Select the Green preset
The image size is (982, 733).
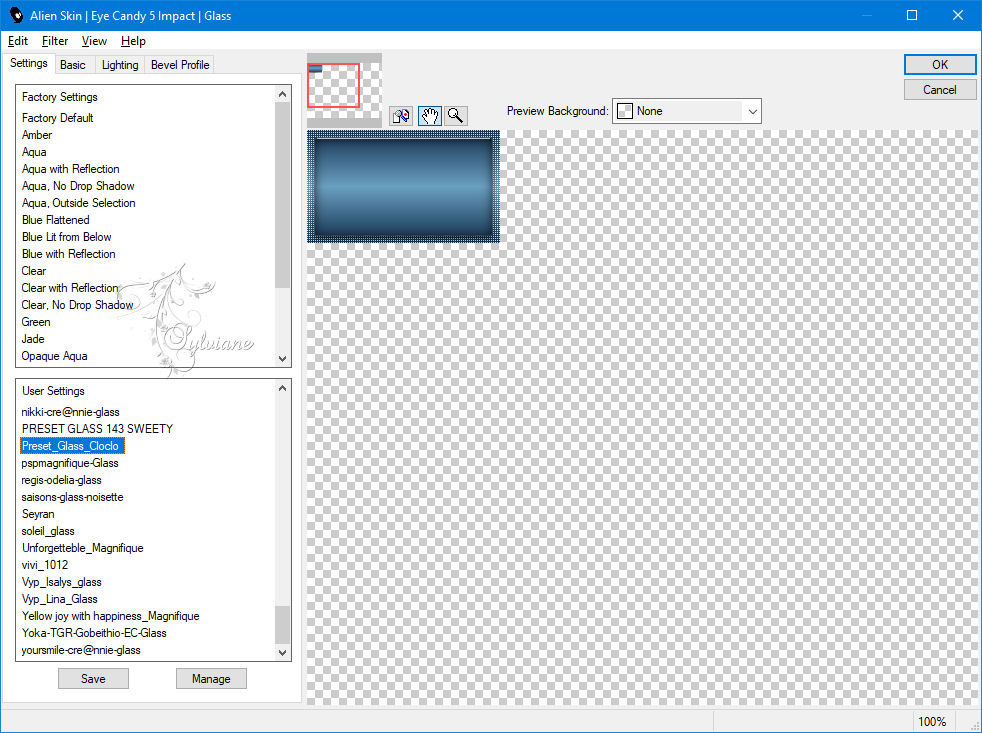click(x=36, y=321)
